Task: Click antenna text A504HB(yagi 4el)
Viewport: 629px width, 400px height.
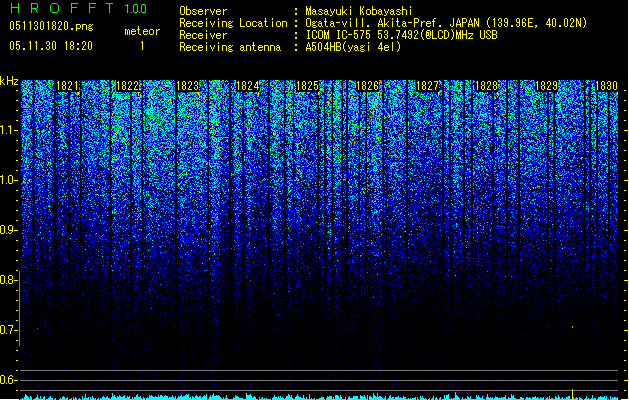Action: point(353,47)
